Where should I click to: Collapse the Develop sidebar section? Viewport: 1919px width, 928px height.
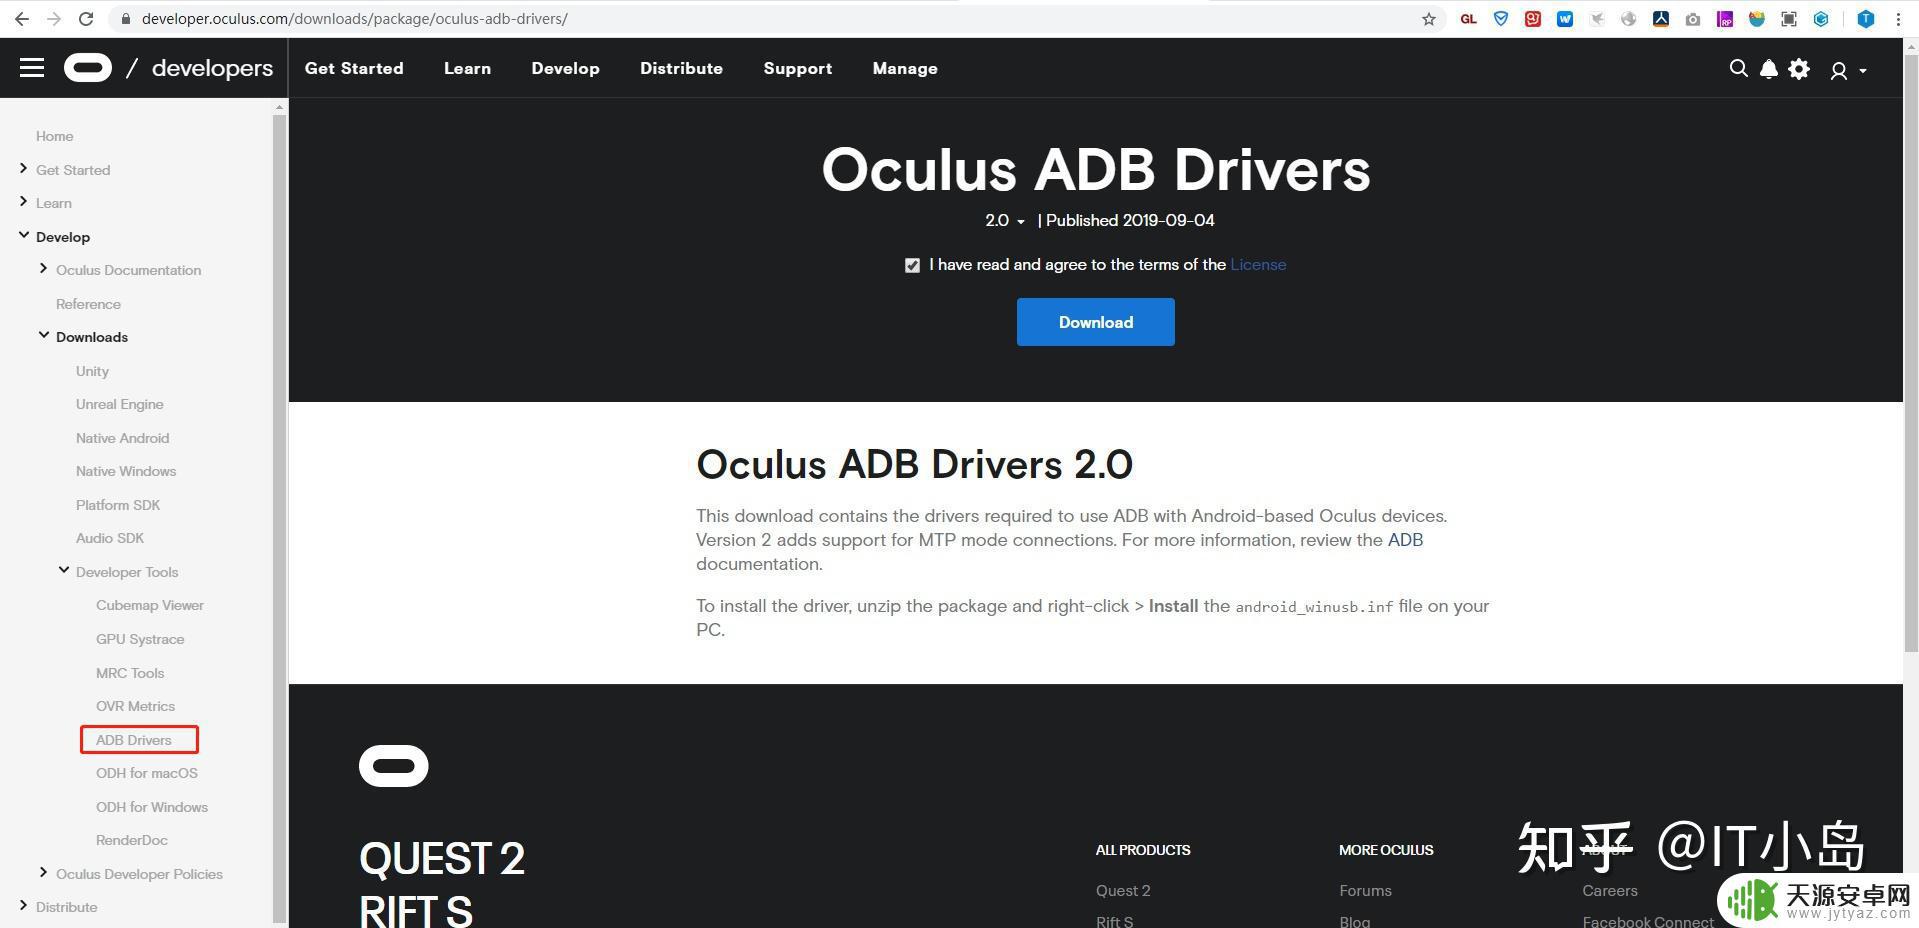[23, 236]
